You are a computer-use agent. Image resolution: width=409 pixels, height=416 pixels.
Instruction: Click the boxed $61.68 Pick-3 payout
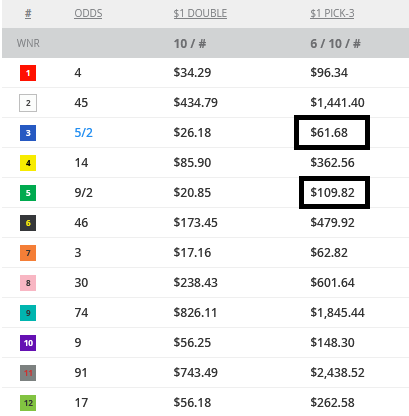click(x=332, y=133)
